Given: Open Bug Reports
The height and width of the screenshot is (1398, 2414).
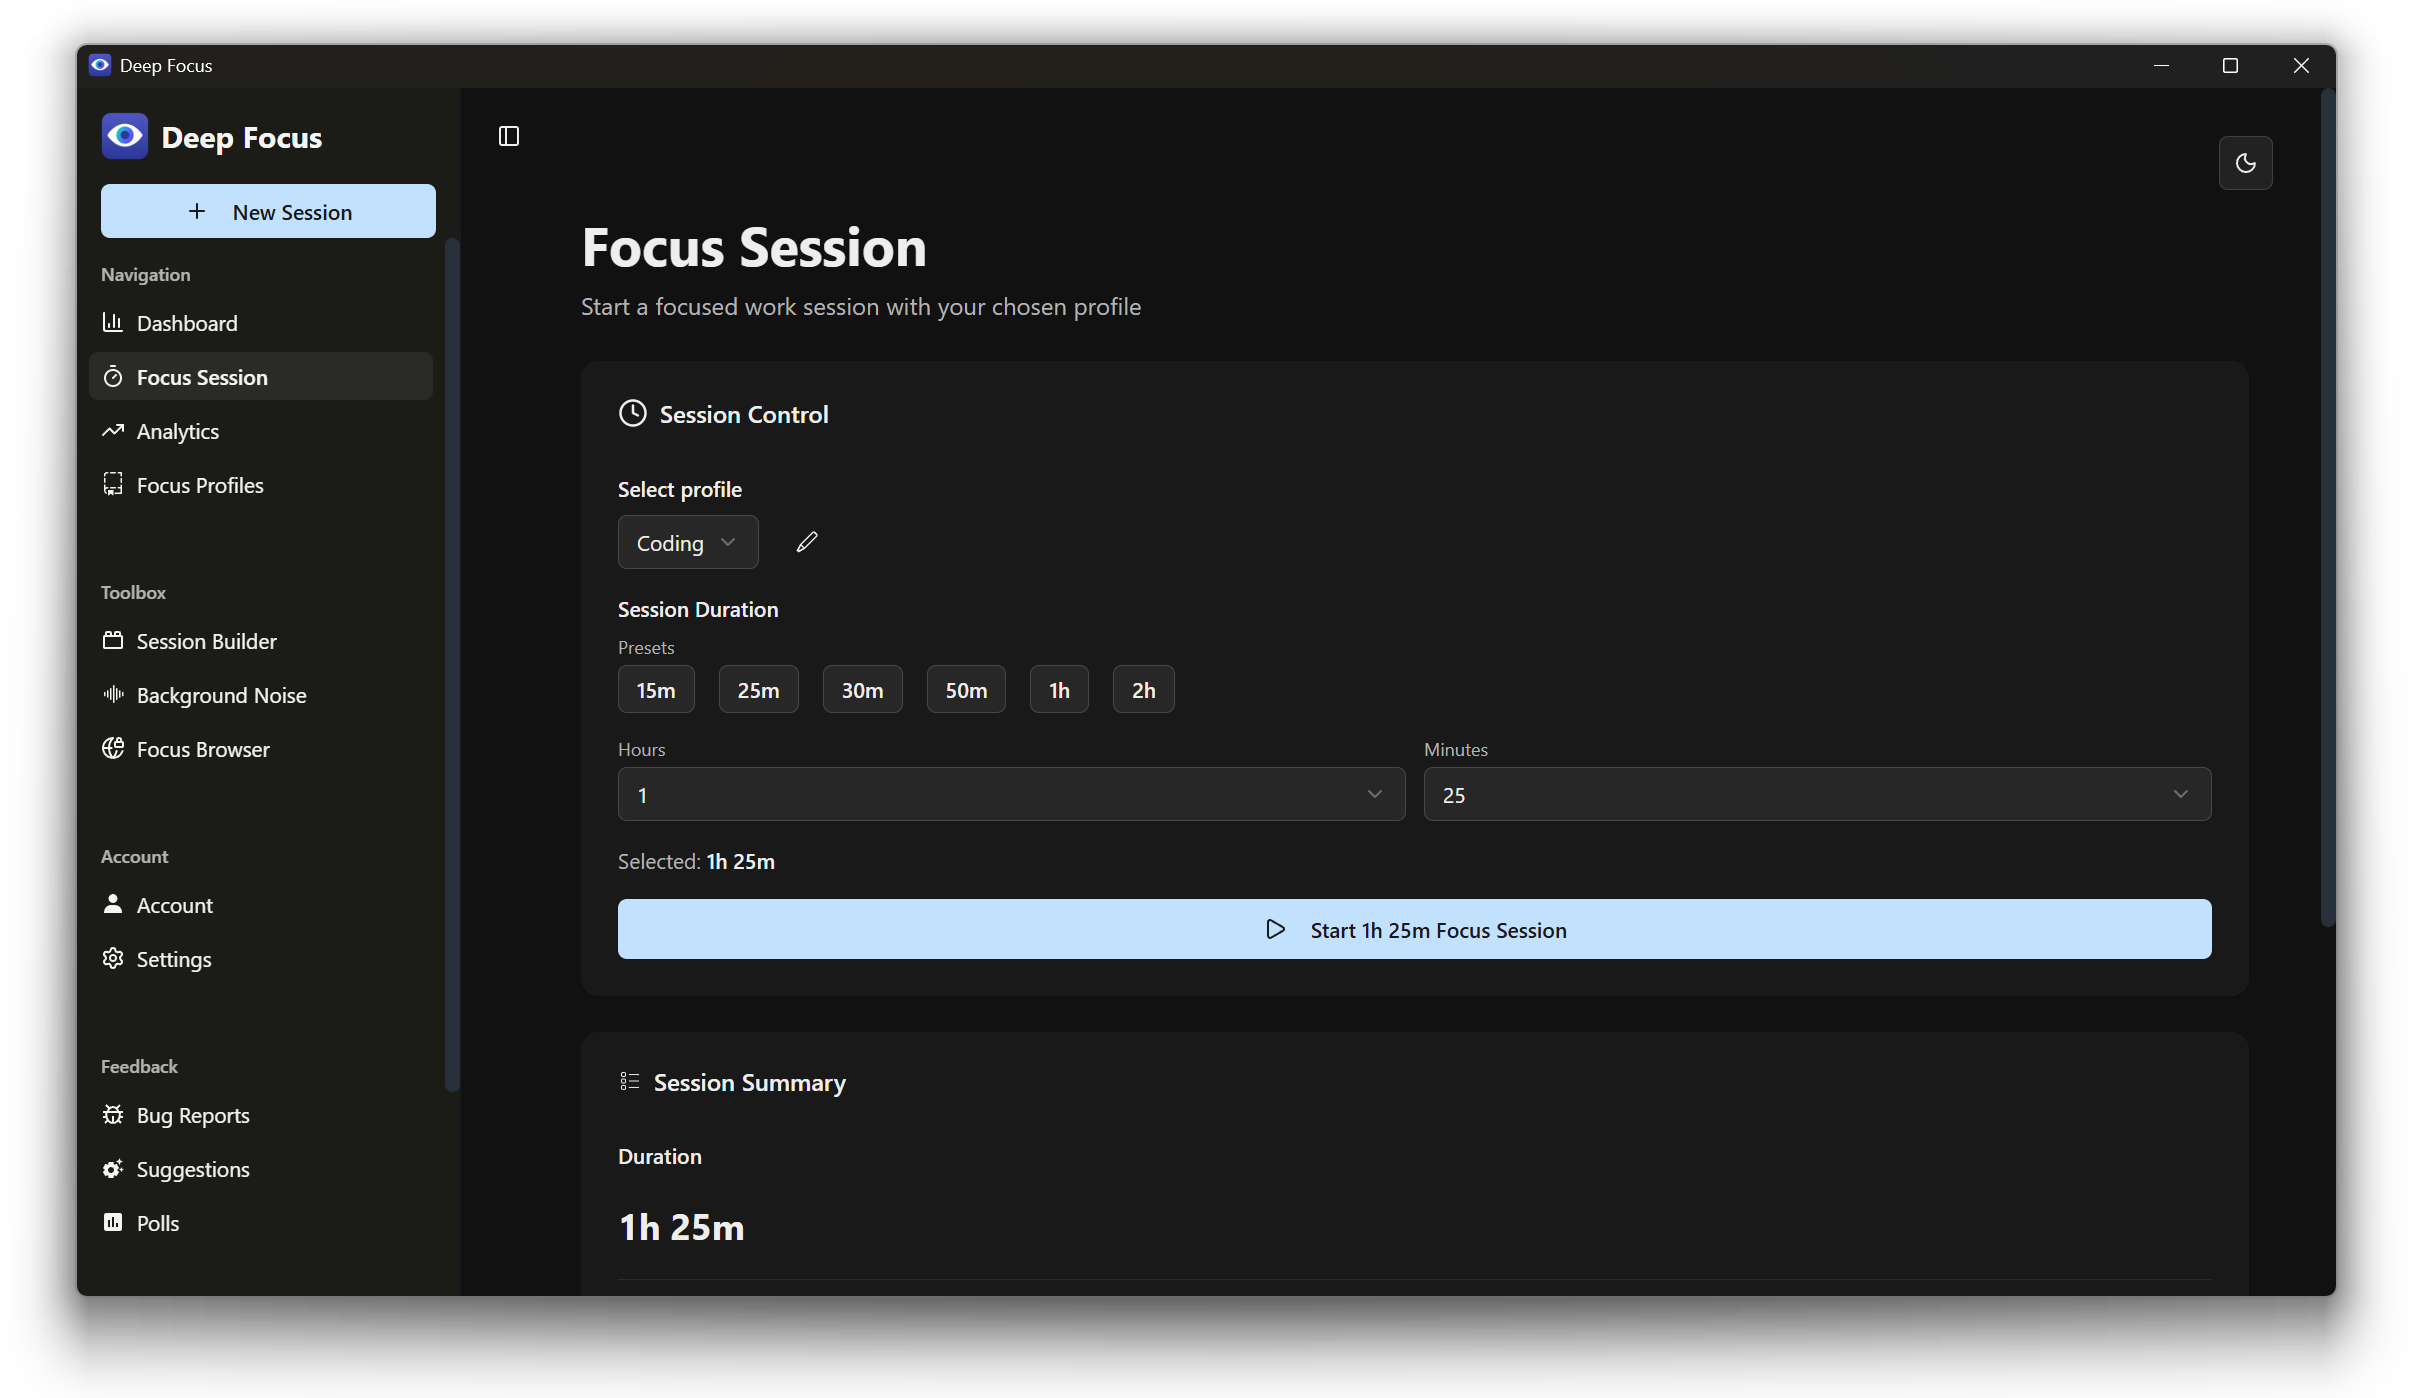Looking at the screenshot, I should pyautogui.click(x=261, y=1115).
